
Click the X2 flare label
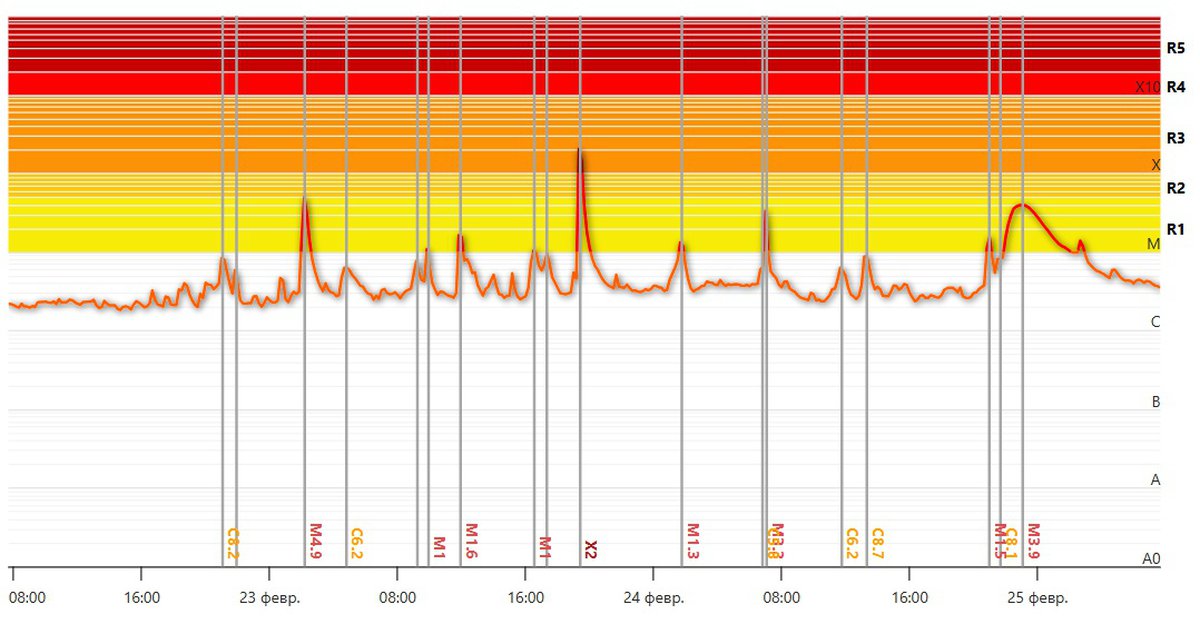(x=591, y=549)
